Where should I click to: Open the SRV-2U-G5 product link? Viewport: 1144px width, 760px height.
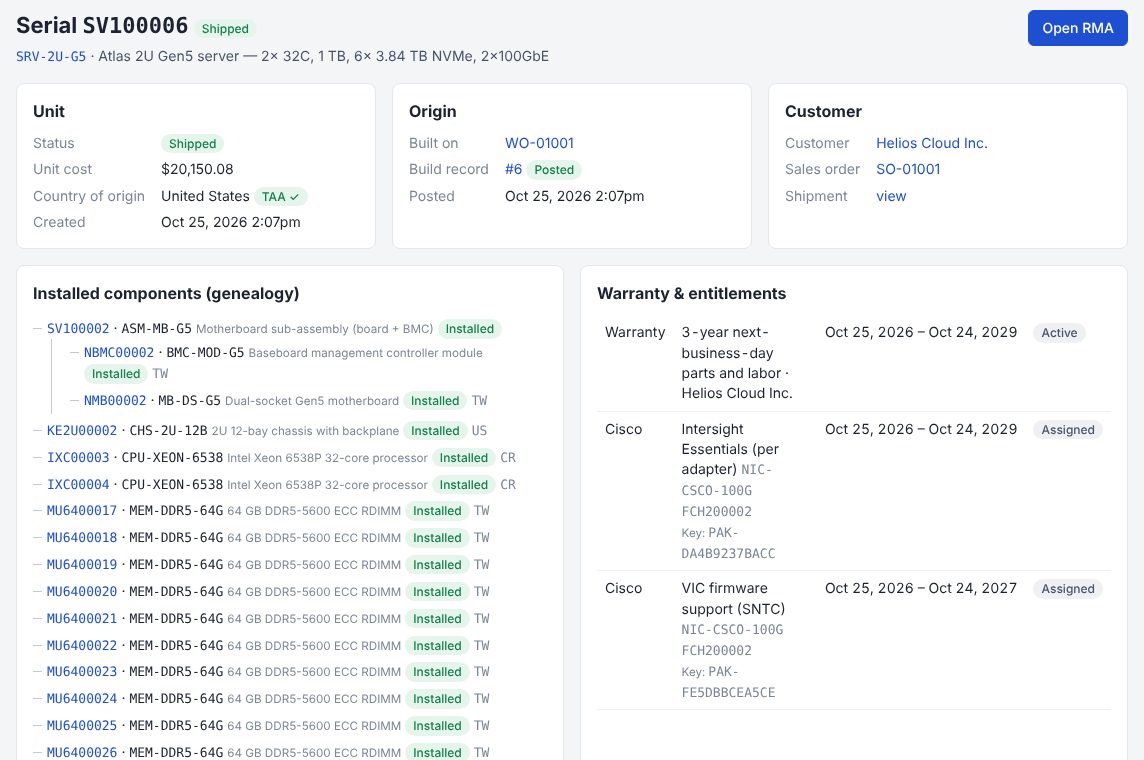pyautogui.click(x=51, y=56)
